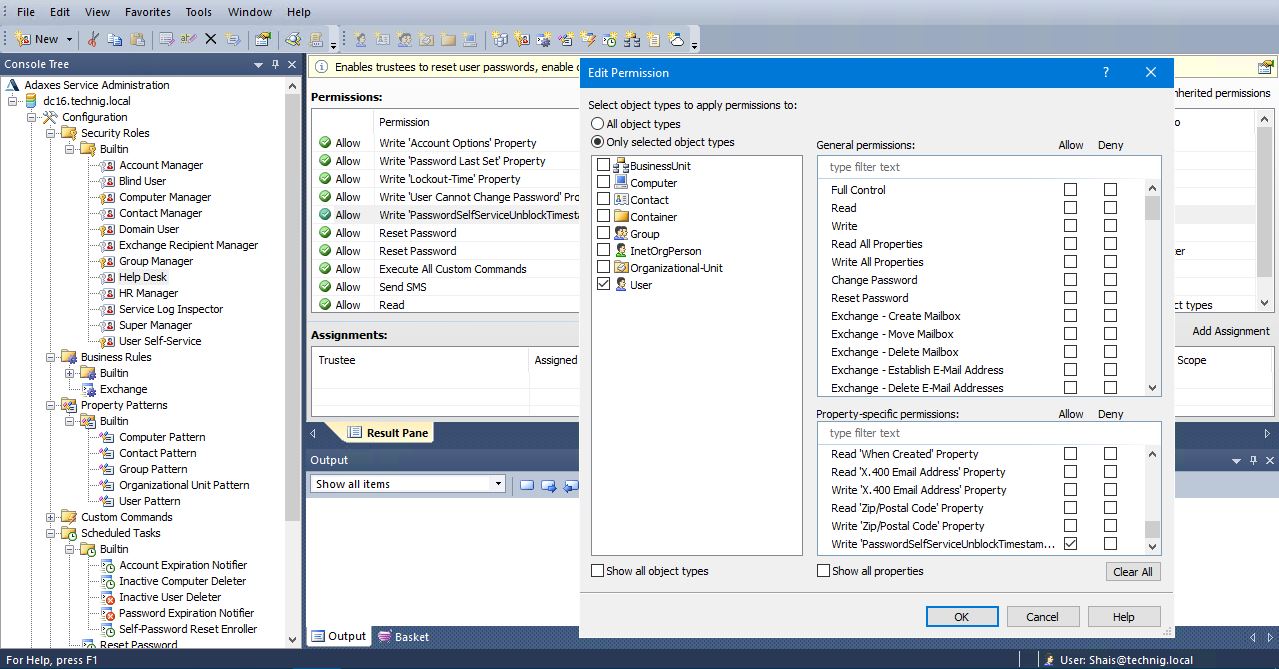Open Console Tree panel dropdown arrow
Image resolution: width=1279 pixels, height=669 pixels.
[259, 64]
